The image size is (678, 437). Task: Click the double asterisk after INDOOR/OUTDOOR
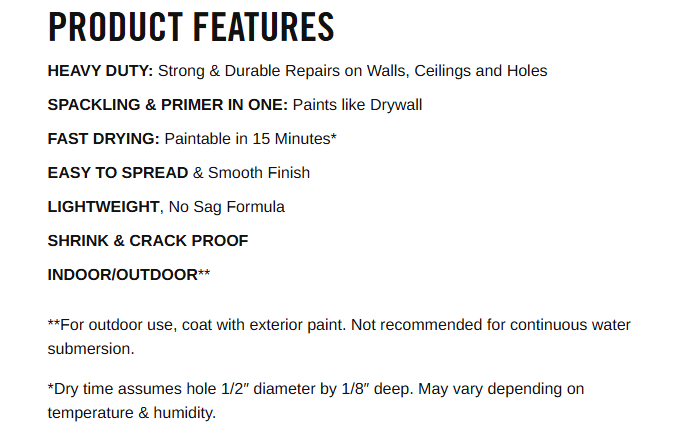coord(204,272)
